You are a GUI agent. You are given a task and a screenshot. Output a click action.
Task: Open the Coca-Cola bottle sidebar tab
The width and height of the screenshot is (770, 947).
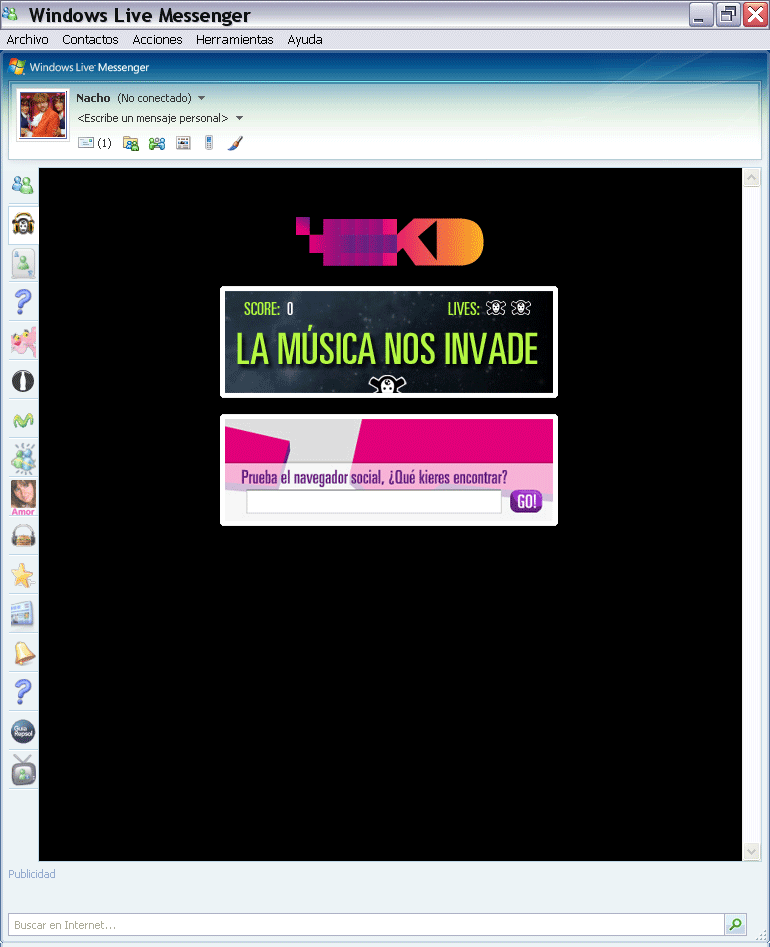(23, 381)
